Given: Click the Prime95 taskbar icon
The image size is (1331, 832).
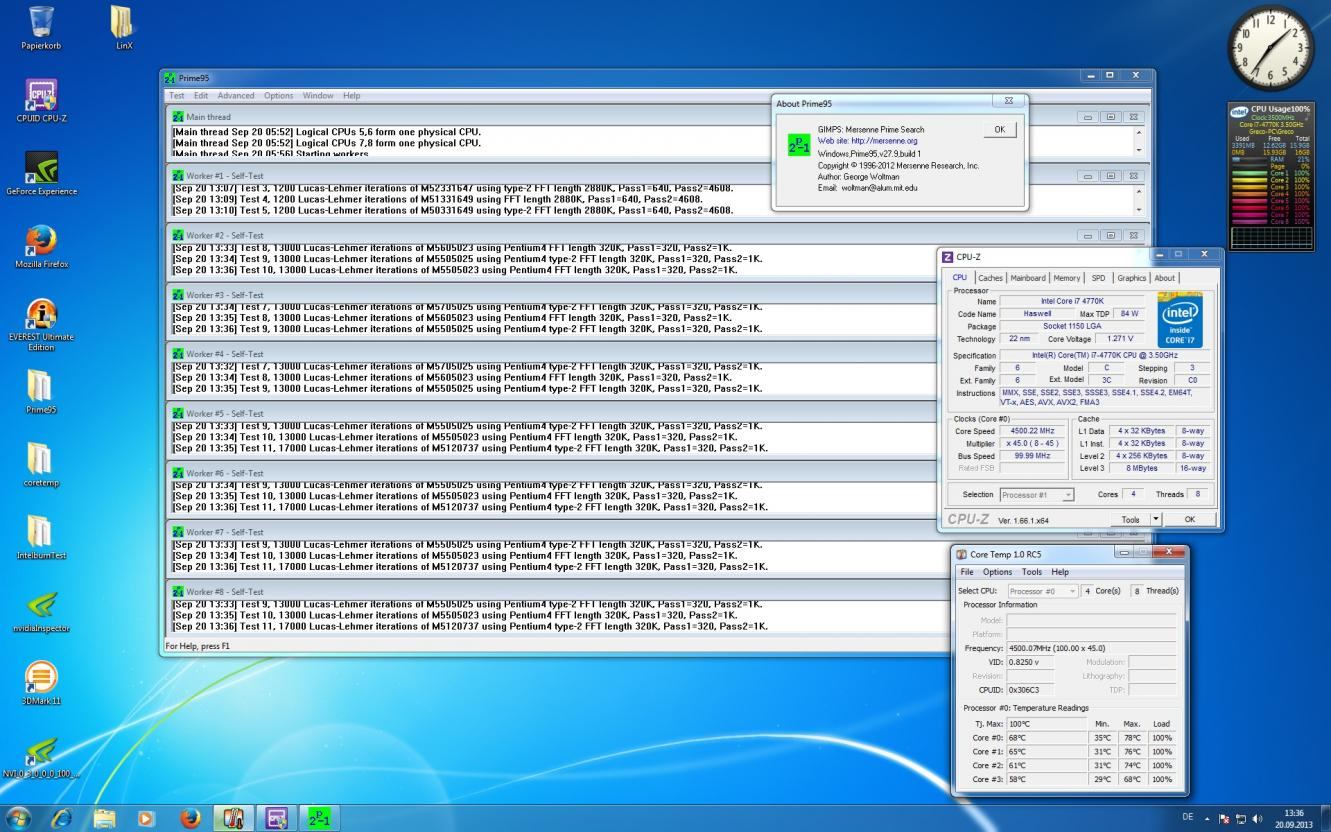Looking at the screenshot, I should [320, 817].
